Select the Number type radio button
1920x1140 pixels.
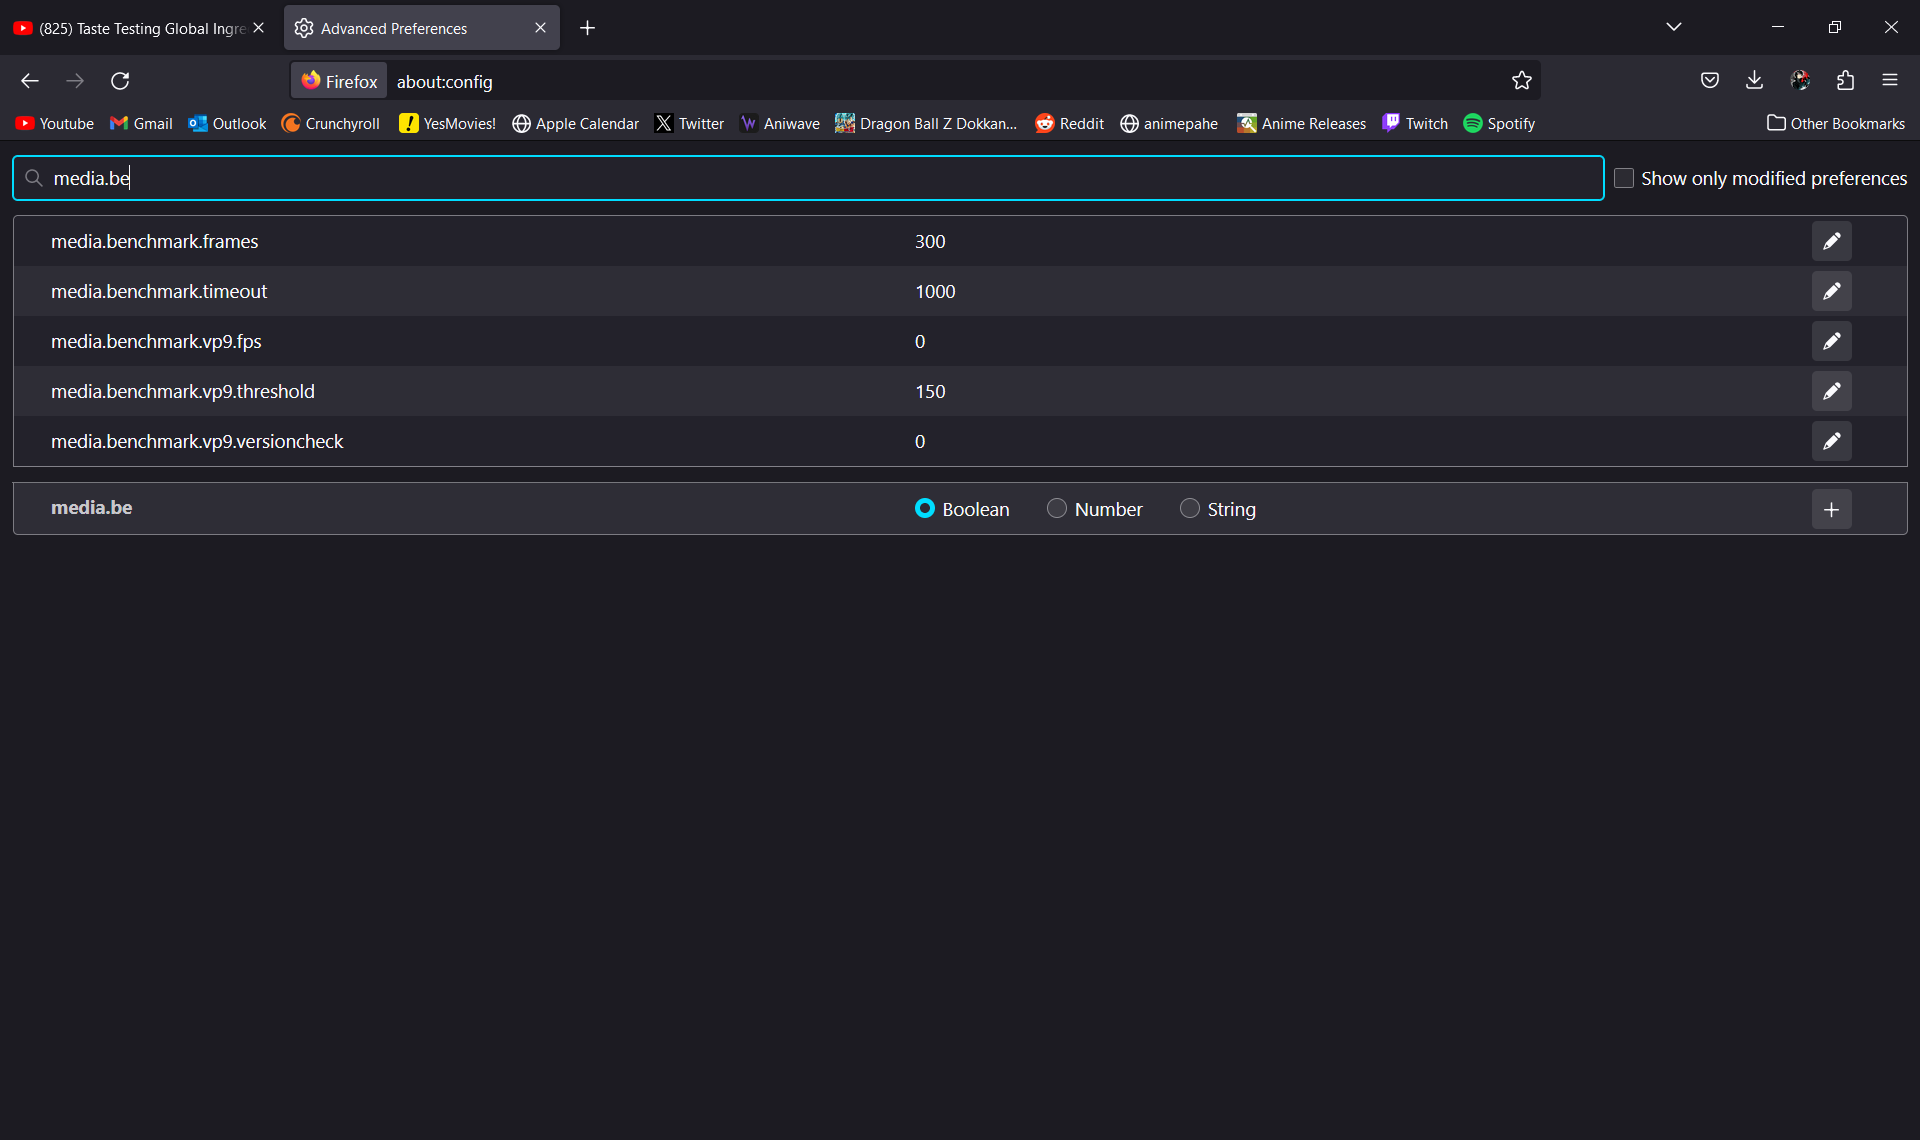[x=1057, y=508]
